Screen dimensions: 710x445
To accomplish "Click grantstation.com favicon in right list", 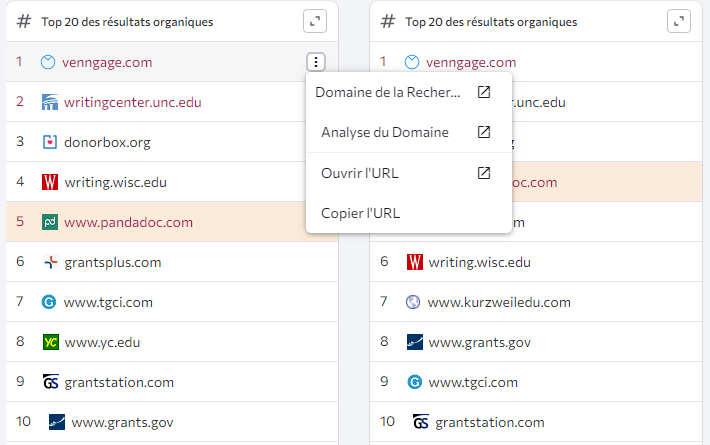I will tap(421, 422).
